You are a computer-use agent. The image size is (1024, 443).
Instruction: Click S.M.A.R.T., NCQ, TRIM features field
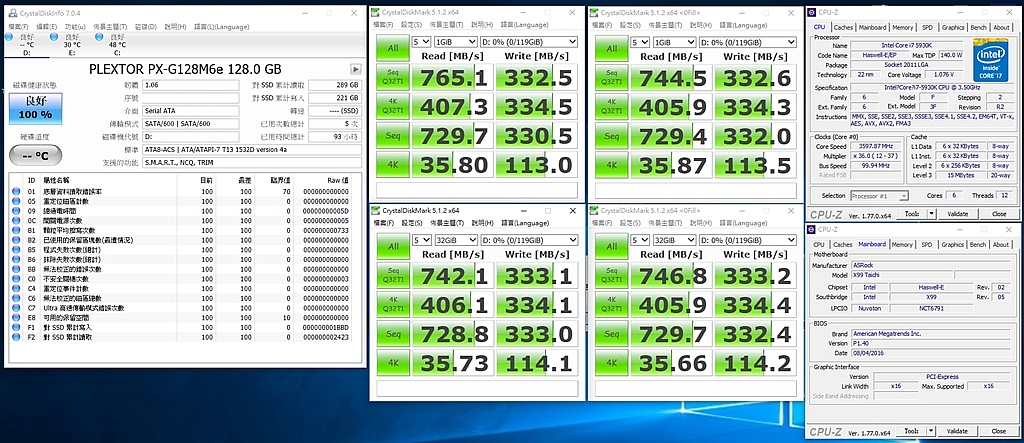point(251,163)
